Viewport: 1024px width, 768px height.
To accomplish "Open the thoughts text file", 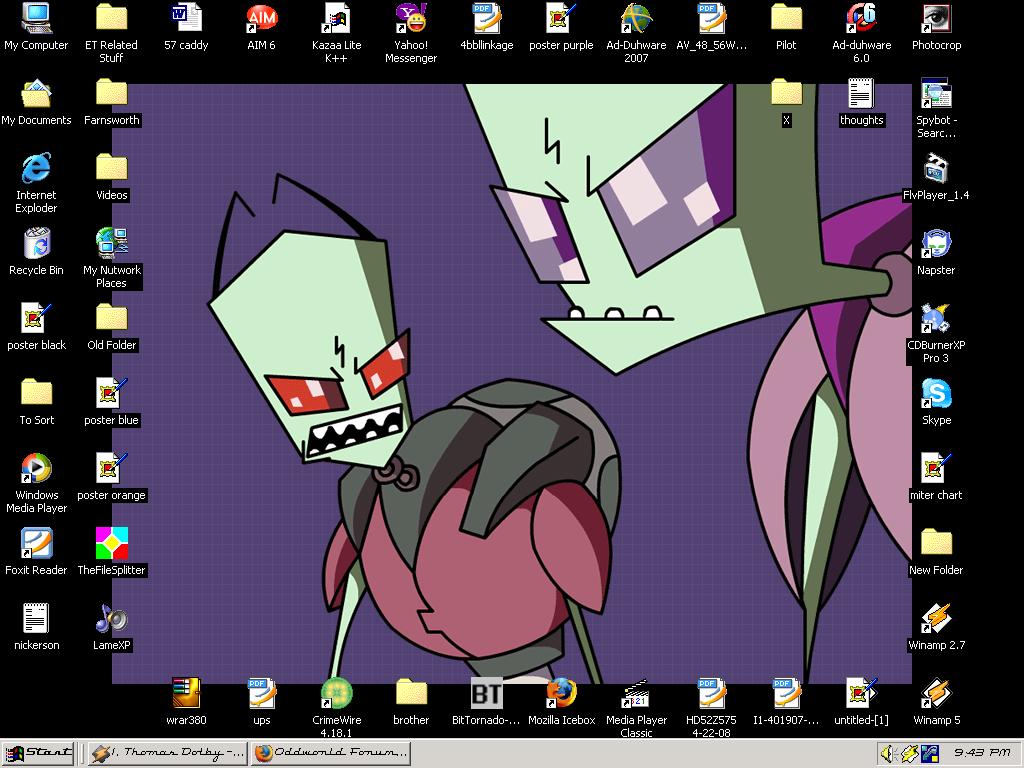I will point(861,93).
